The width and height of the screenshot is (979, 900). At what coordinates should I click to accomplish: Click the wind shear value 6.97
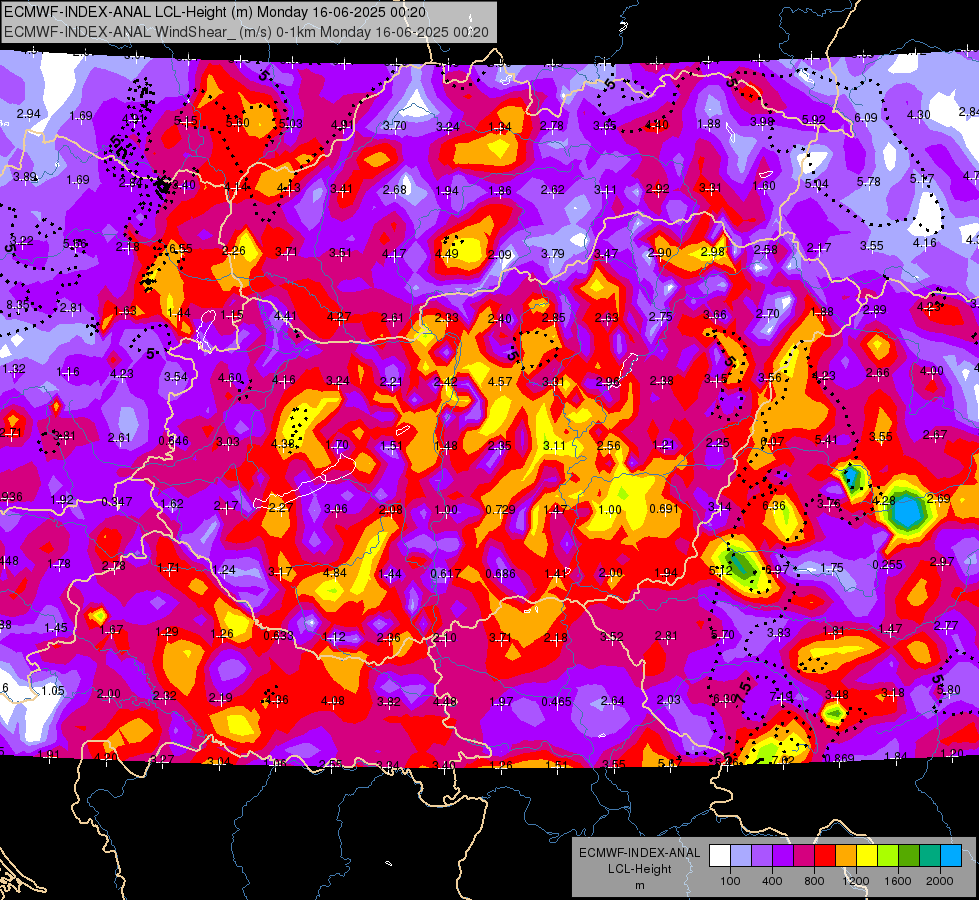pyautogui.click(x=777, y=569)
